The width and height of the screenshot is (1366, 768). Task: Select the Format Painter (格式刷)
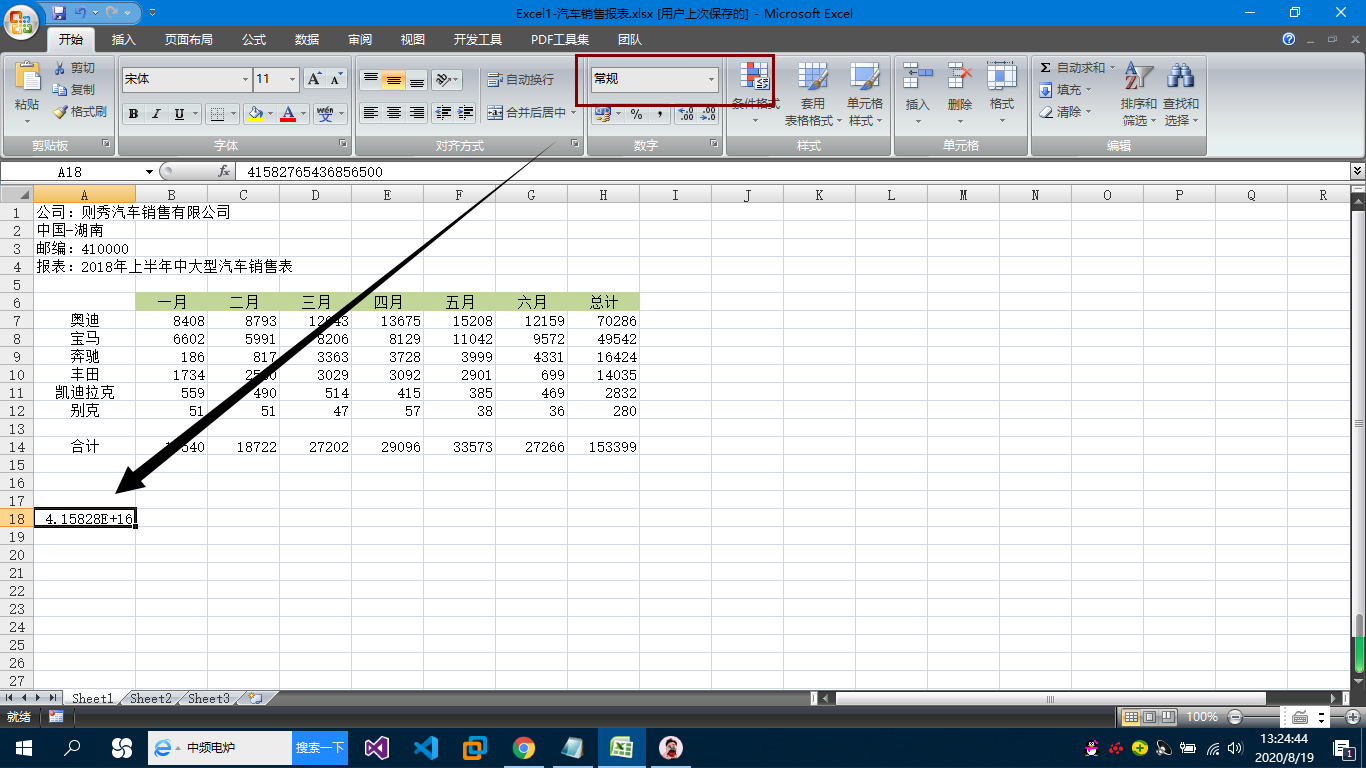80,112
